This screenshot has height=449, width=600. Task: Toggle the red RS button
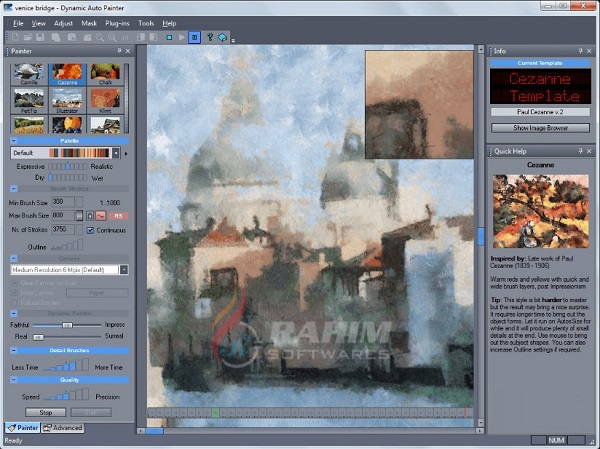118,216
